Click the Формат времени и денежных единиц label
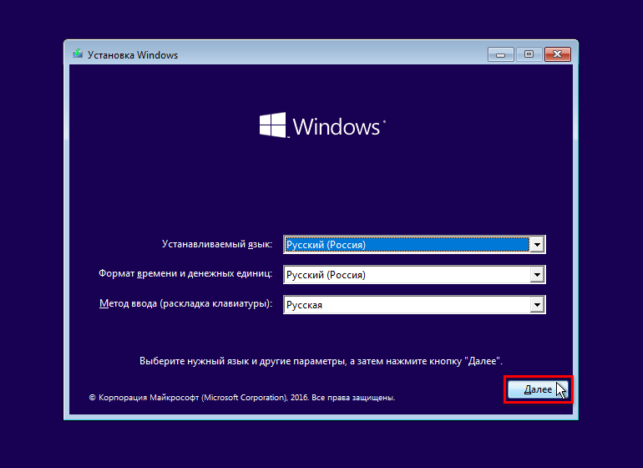This screenshot has height=468, width=643. (x=185, y=274)
